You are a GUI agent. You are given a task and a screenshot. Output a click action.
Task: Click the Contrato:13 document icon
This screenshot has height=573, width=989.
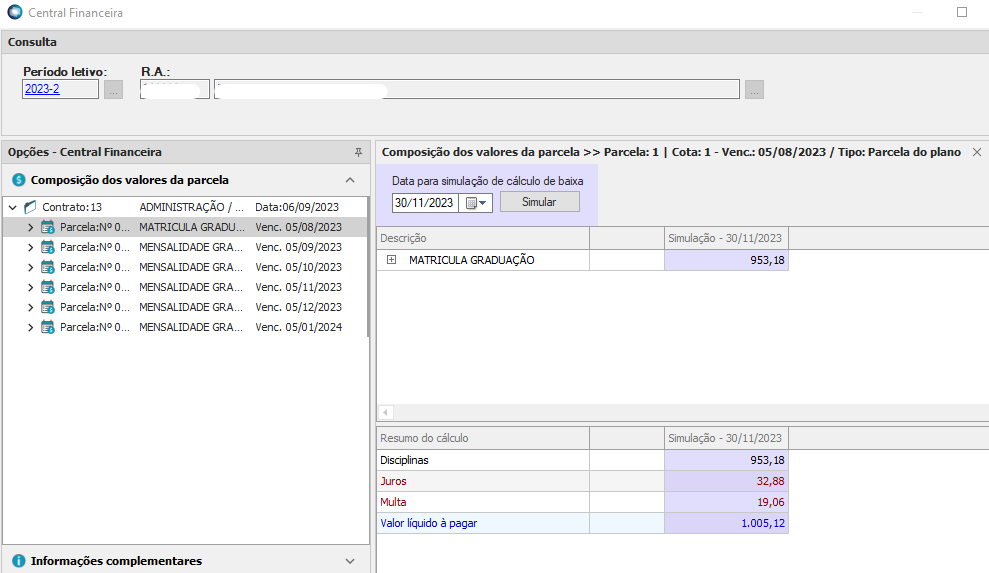30,207
